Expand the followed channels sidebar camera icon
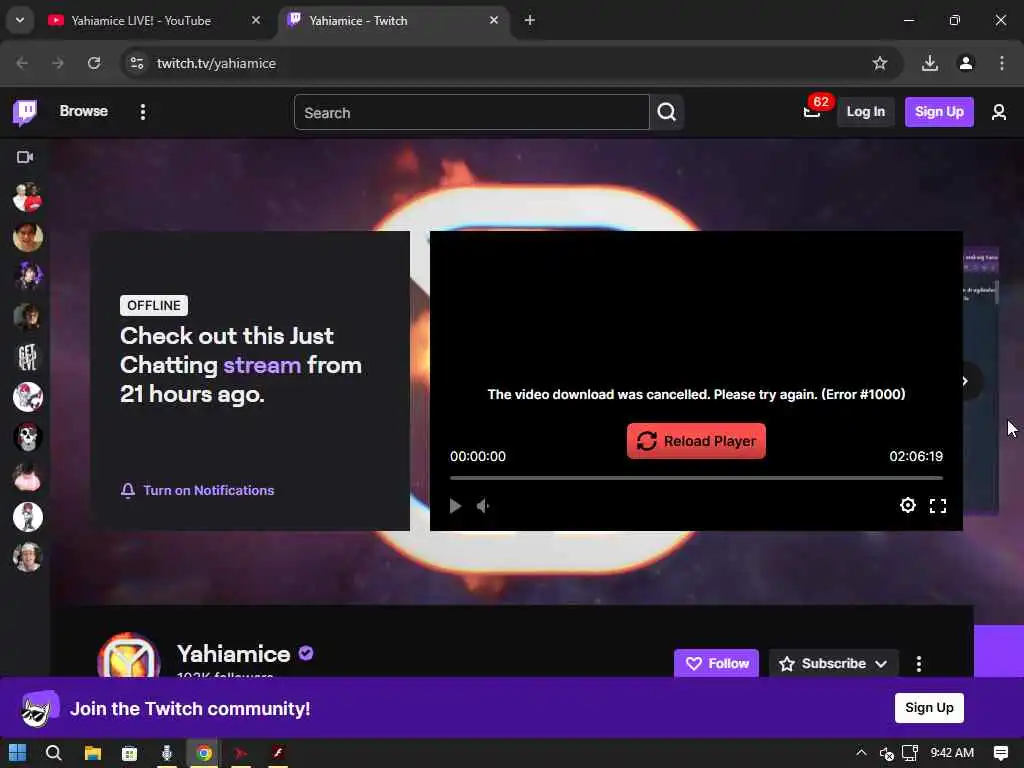 25,157
